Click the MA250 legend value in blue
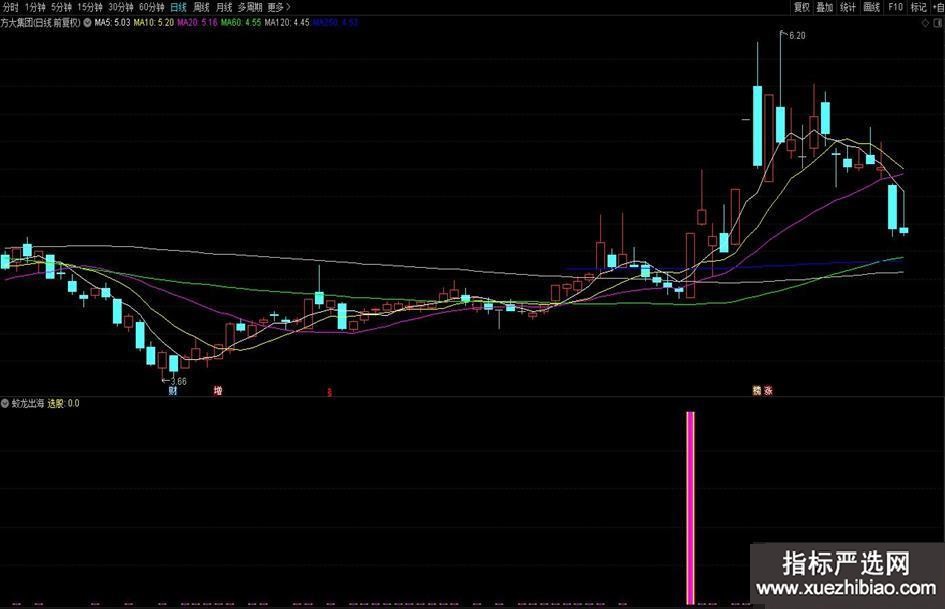The image size is (945, 609). click(335, 23)
